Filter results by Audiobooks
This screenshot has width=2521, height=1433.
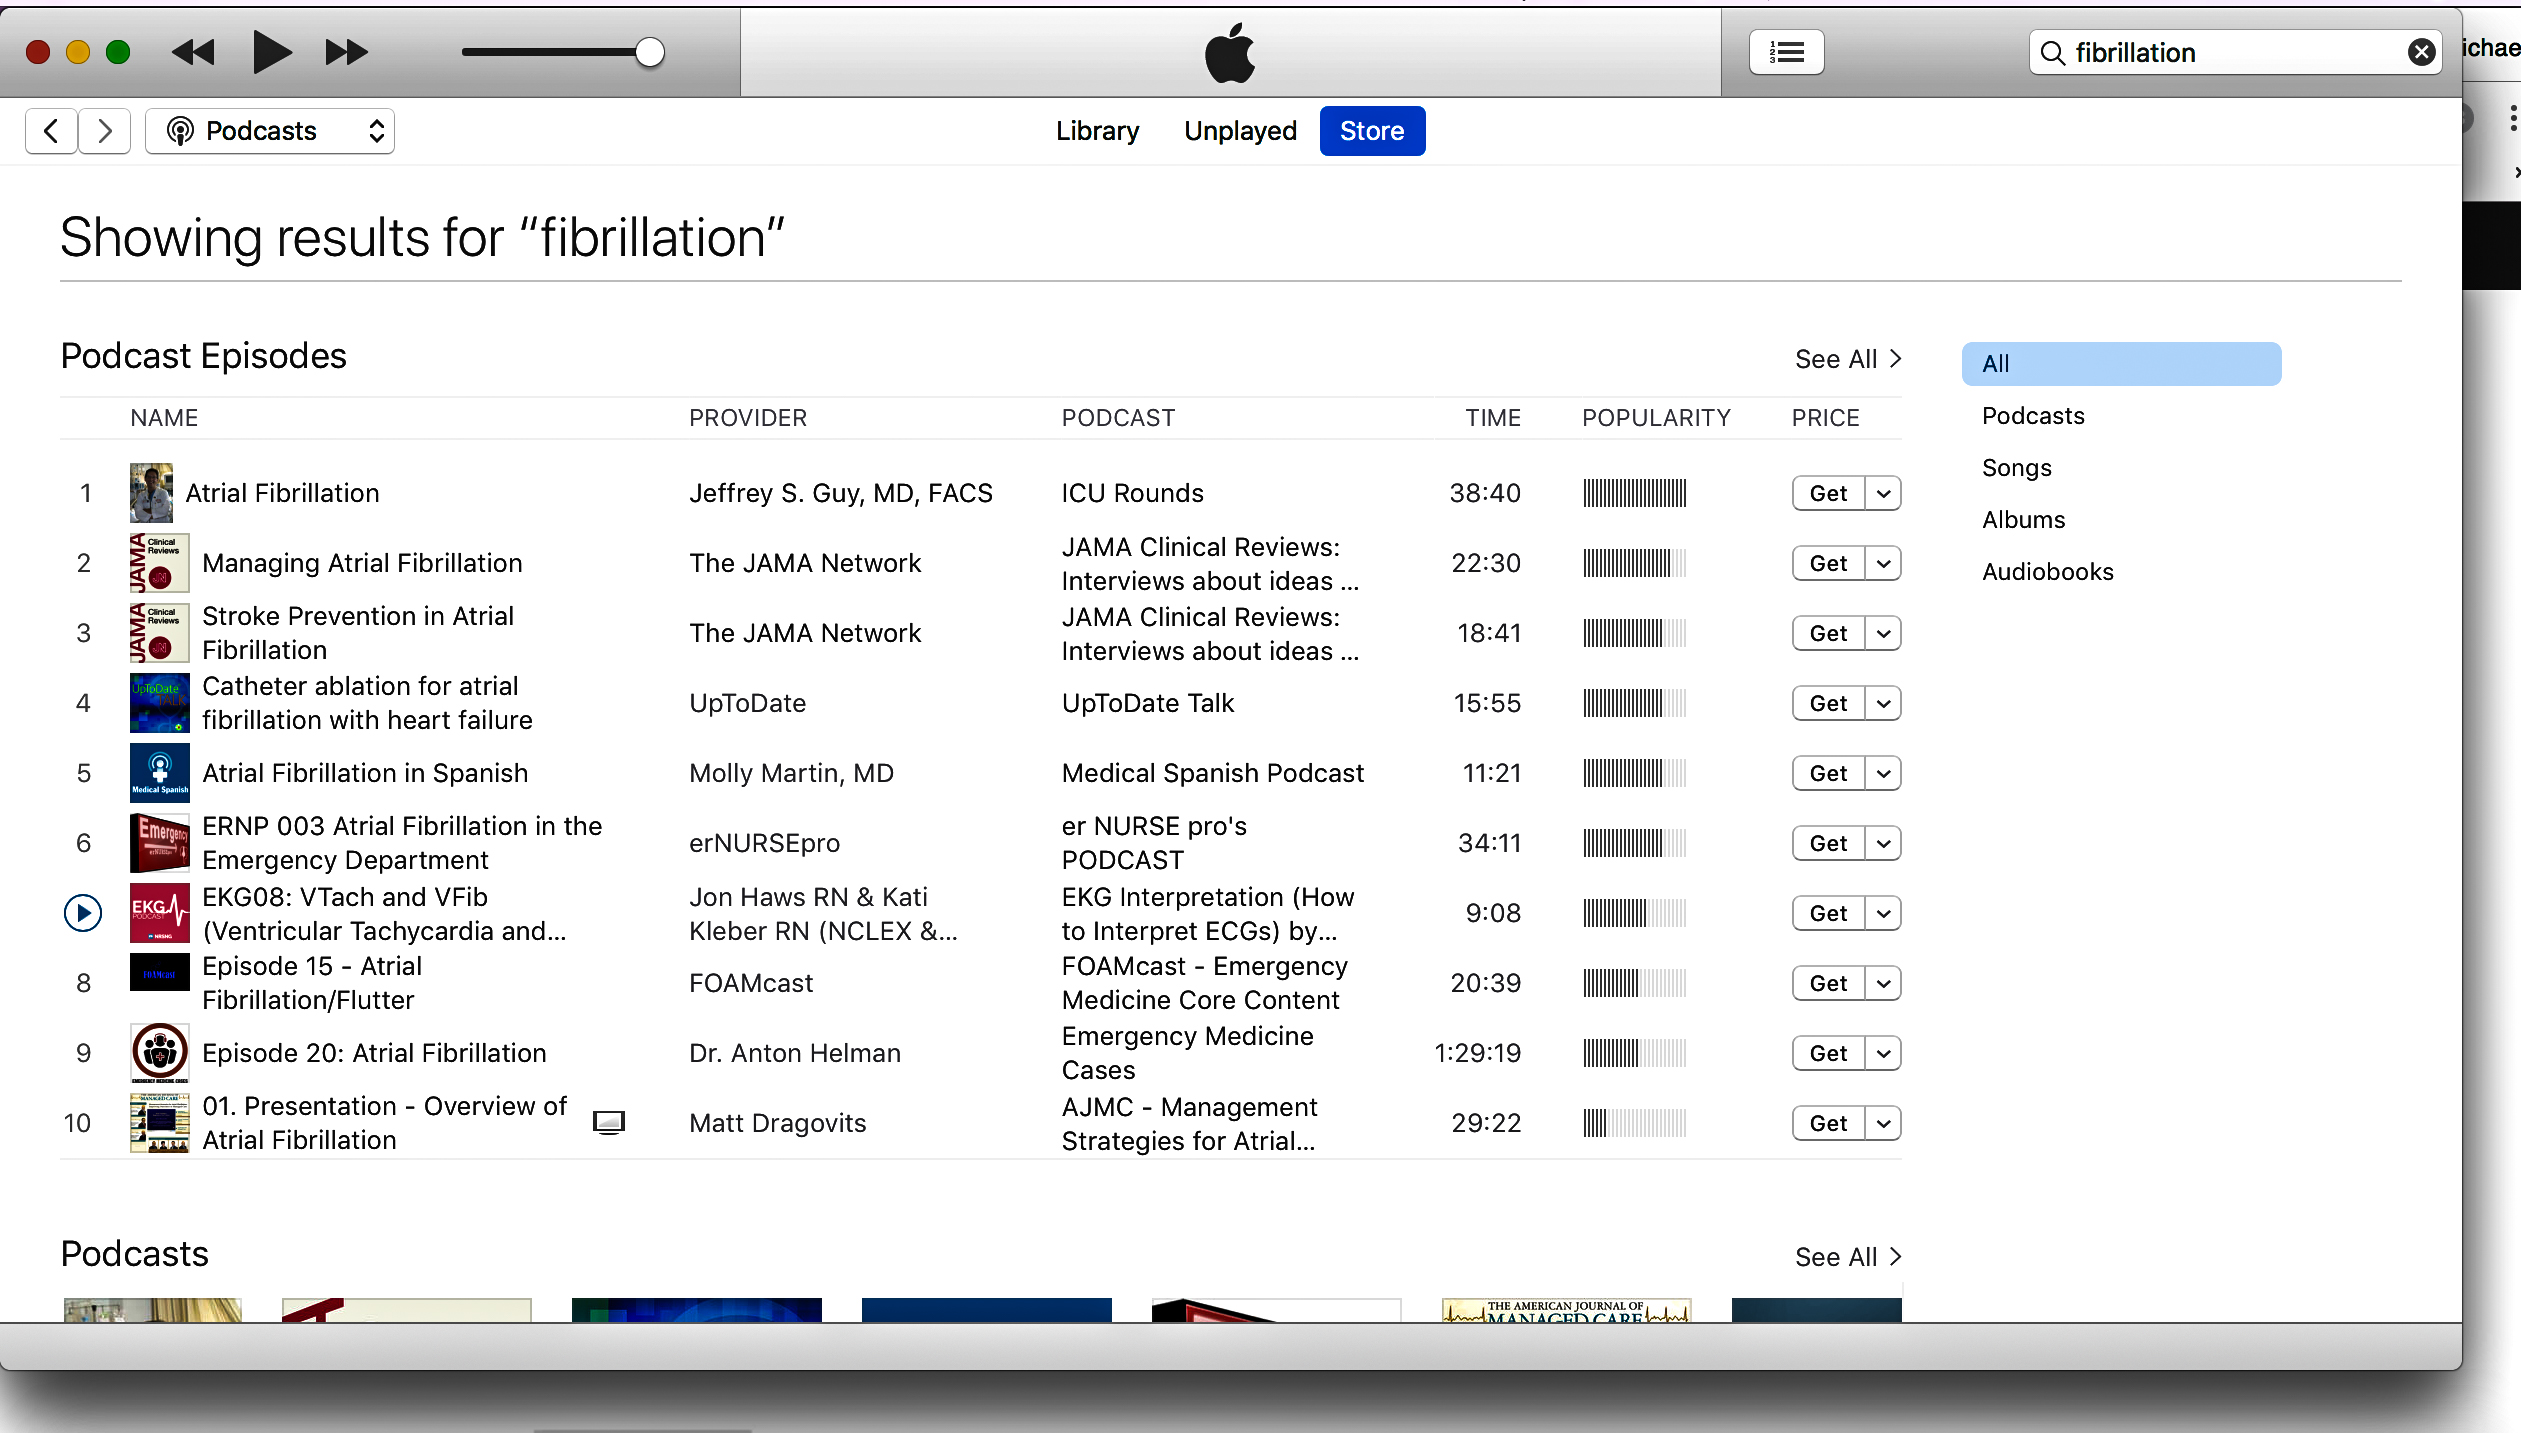(2047, 572)
